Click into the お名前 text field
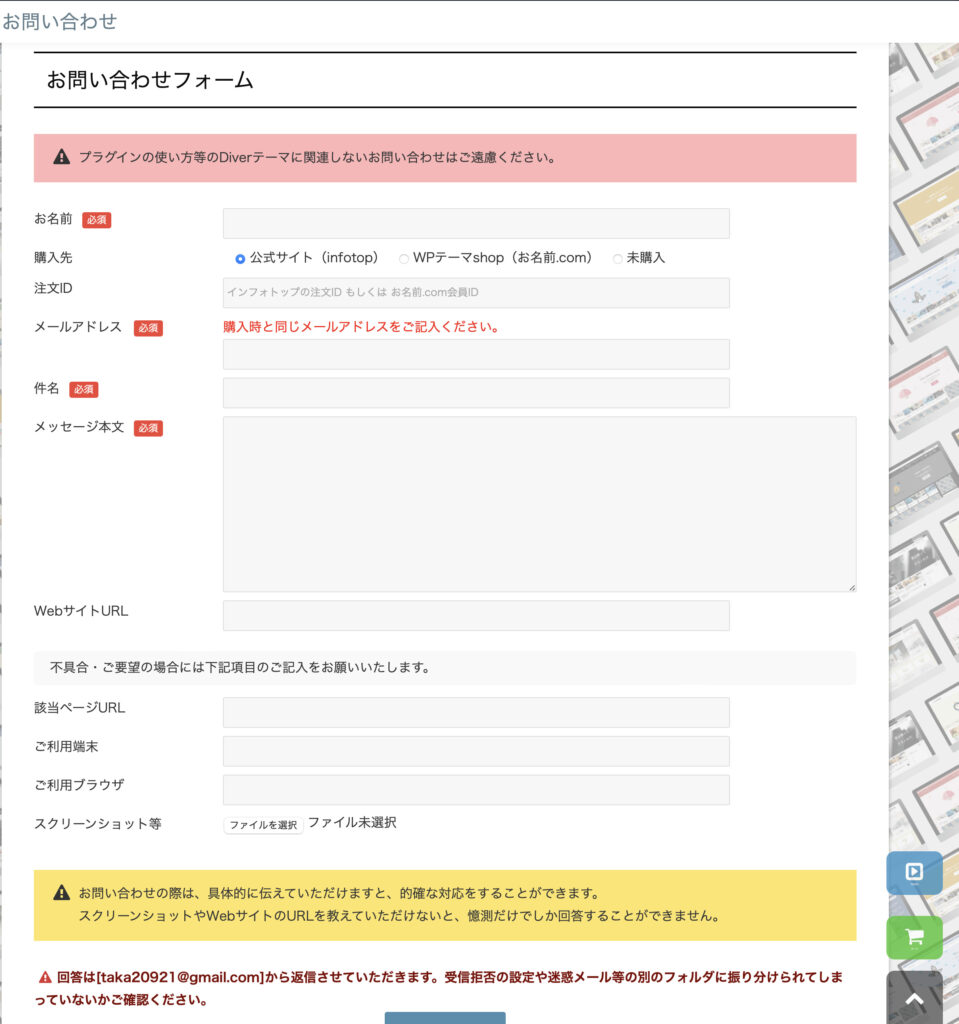Viewport: 959px width, 1024px height. [x=476, y=223]
